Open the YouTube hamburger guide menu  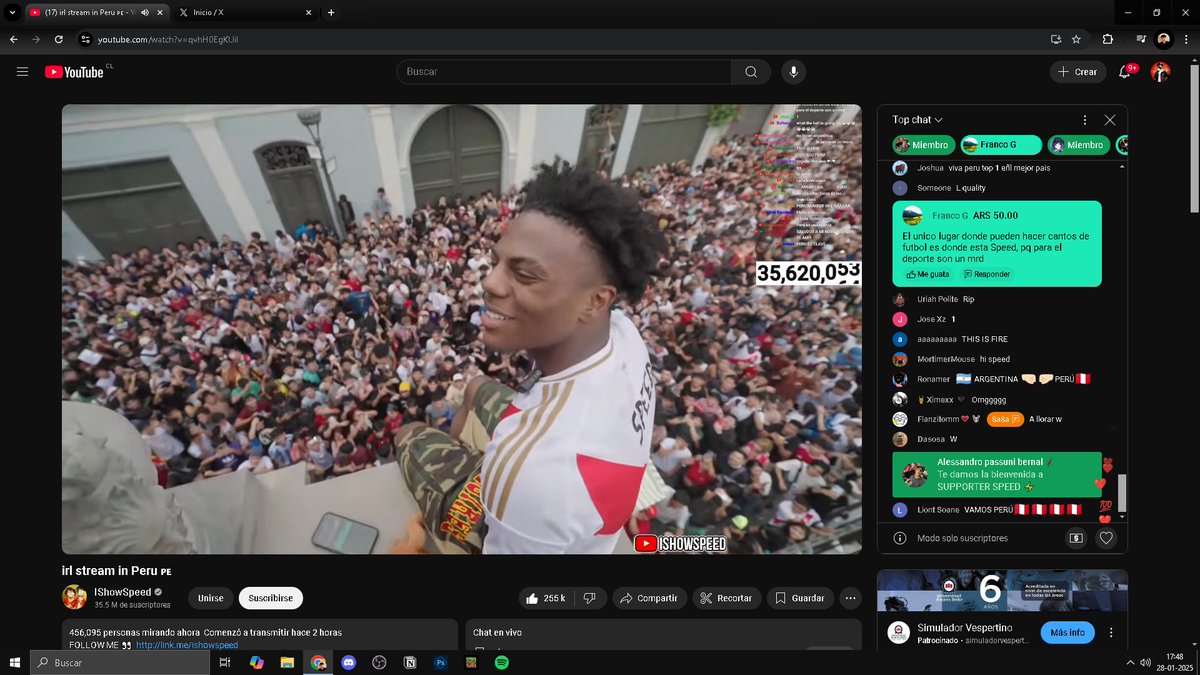click(22, 72)
